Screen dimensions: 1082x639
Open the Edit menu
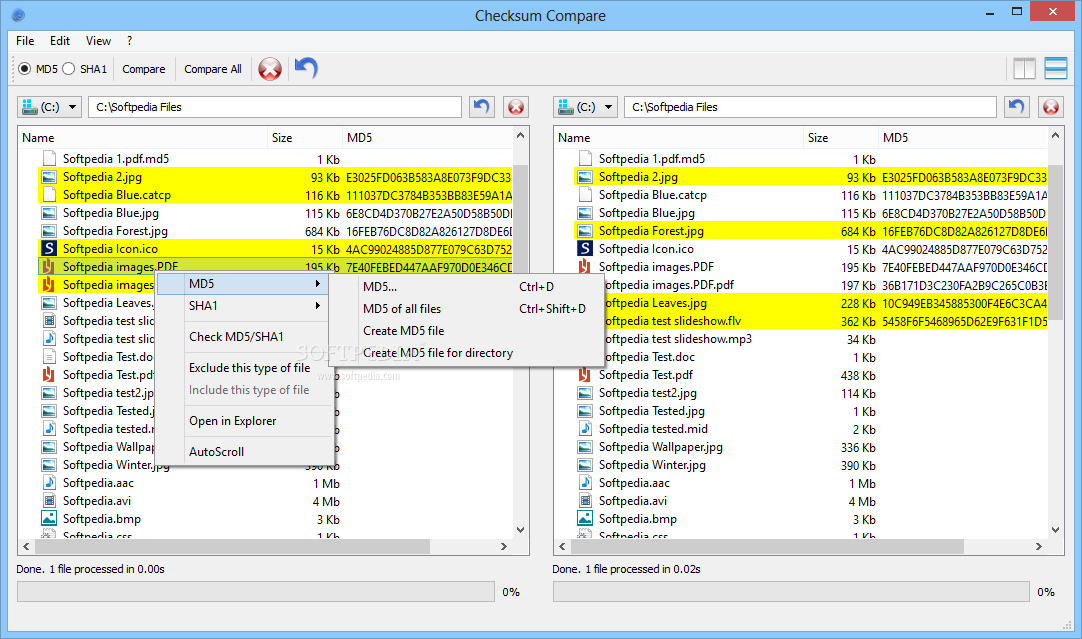pos(59,41)
